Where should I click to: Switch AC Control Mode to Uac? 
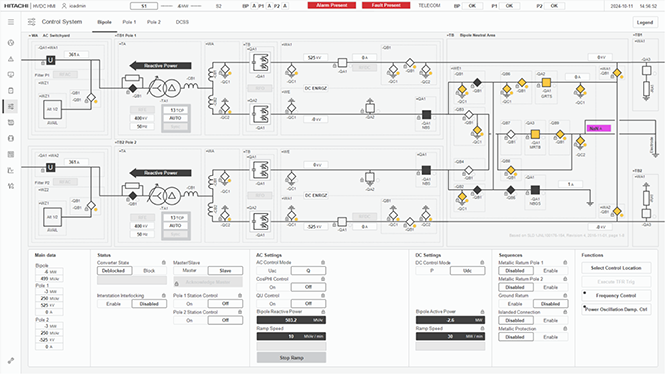point(273,271)
